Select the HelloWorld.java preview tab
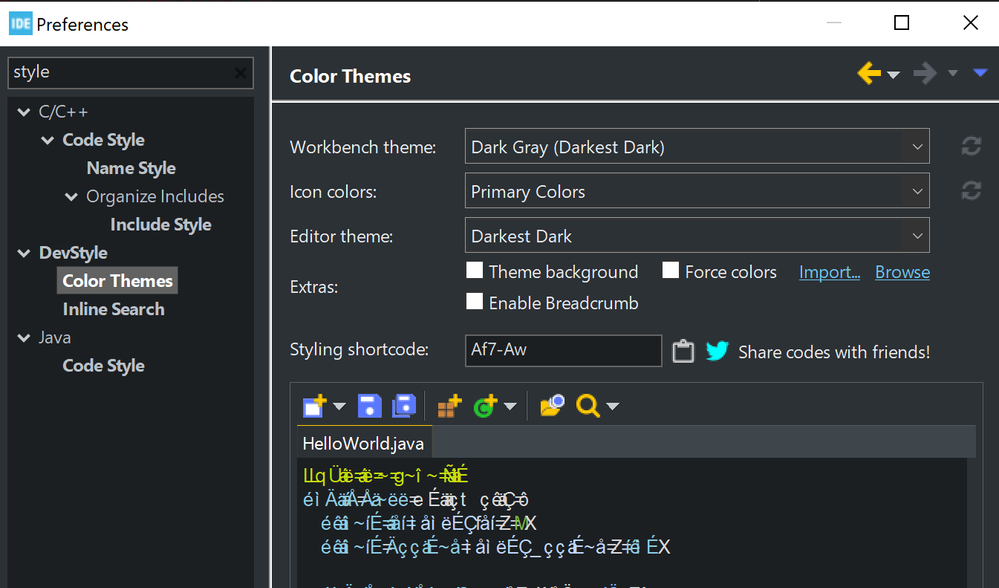Viewport: 999px width, 588px height. 364,443
